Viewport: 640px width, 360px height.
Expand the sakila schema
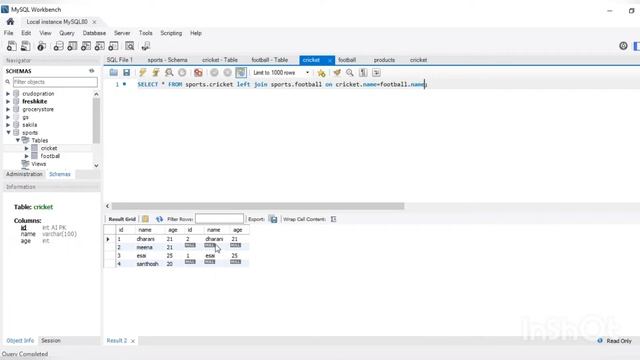coord(8,125)
